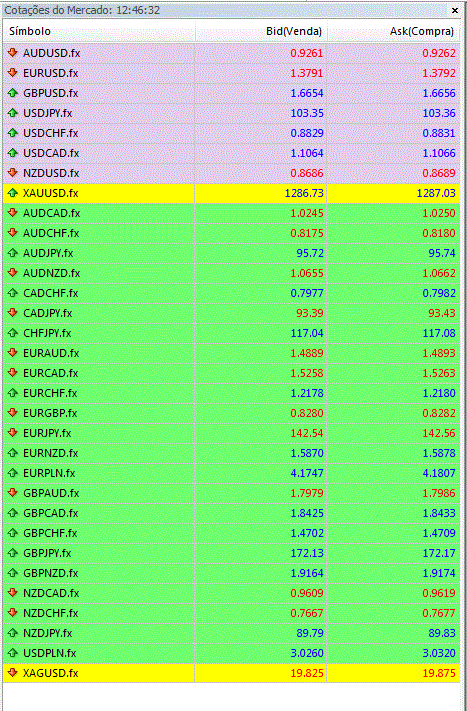Click the green up arrow beside USDJPY.fx
Viewport: 467px width, 711px height.
13,113
